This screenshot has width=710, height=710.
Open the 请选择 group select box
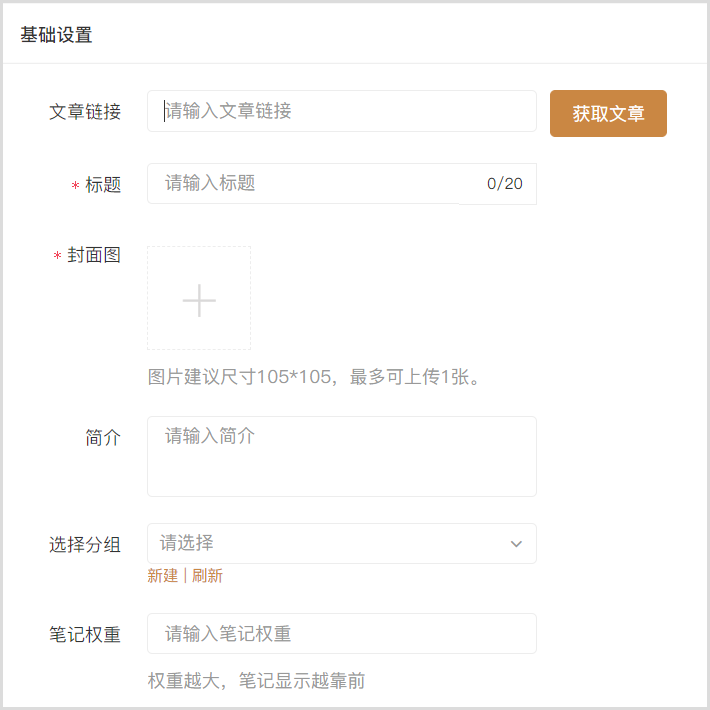coord(330,544)
